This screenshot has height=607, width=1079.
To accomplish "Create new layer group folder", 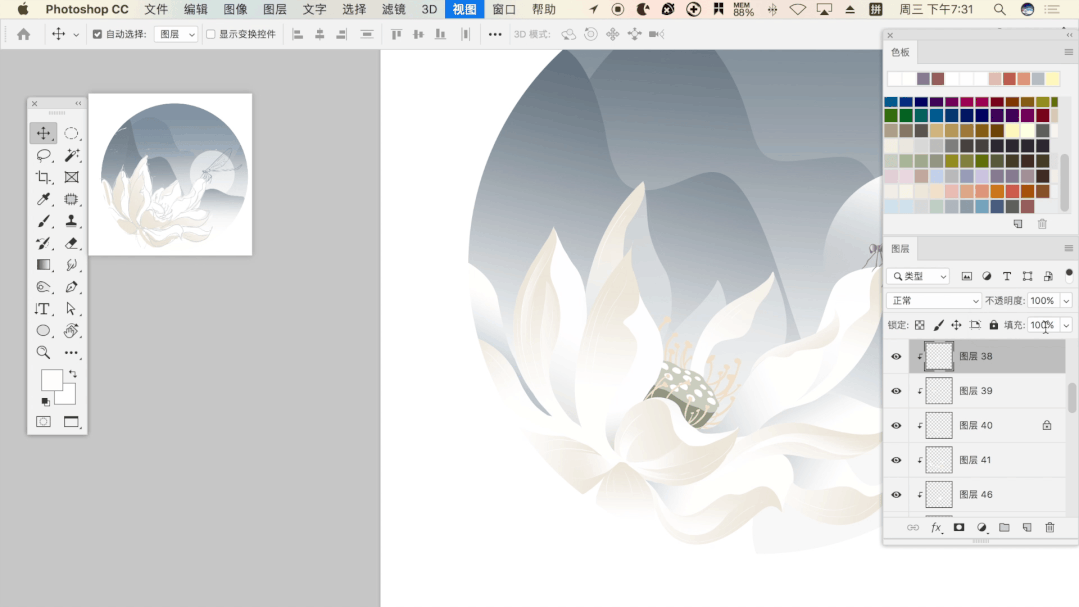I will (1004, 527).
